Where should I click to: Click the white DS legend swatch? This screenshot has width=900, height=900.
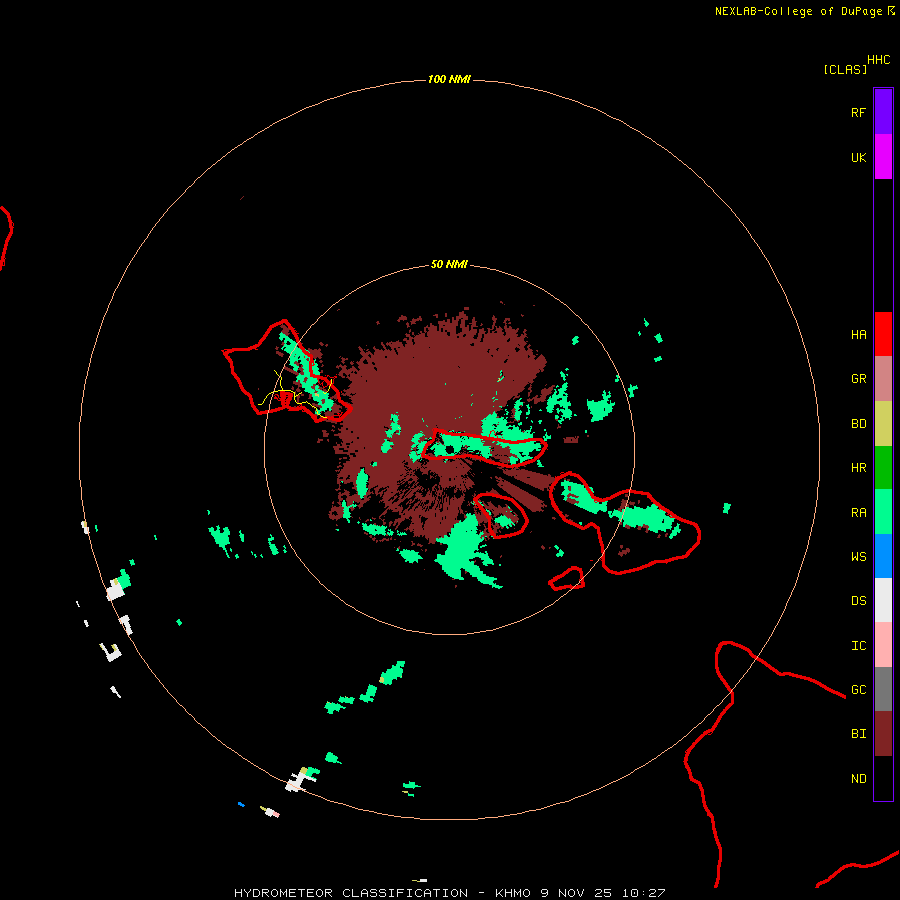coord(883,600)
